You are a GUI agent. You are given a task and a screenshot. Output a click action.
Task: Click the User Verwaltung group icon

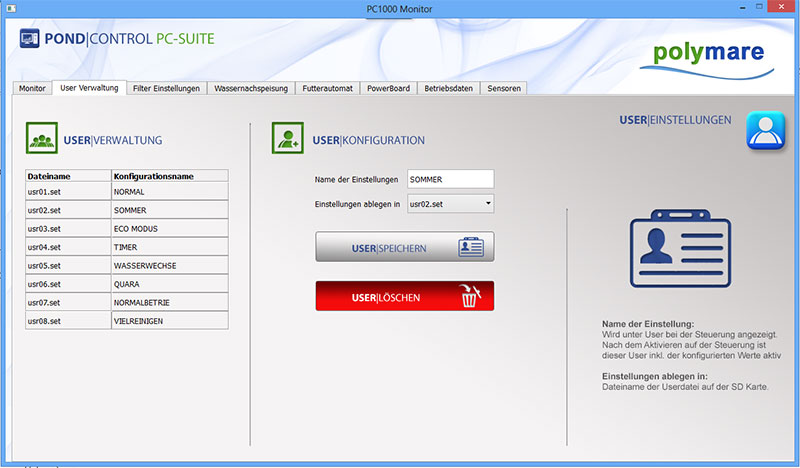[x=41, y=140]
